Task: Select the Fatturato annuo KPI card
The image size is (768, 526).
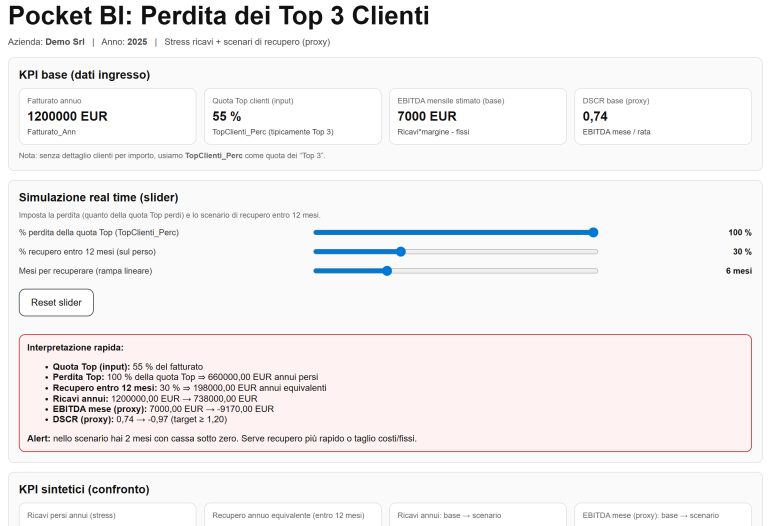Action: [108, 116]
